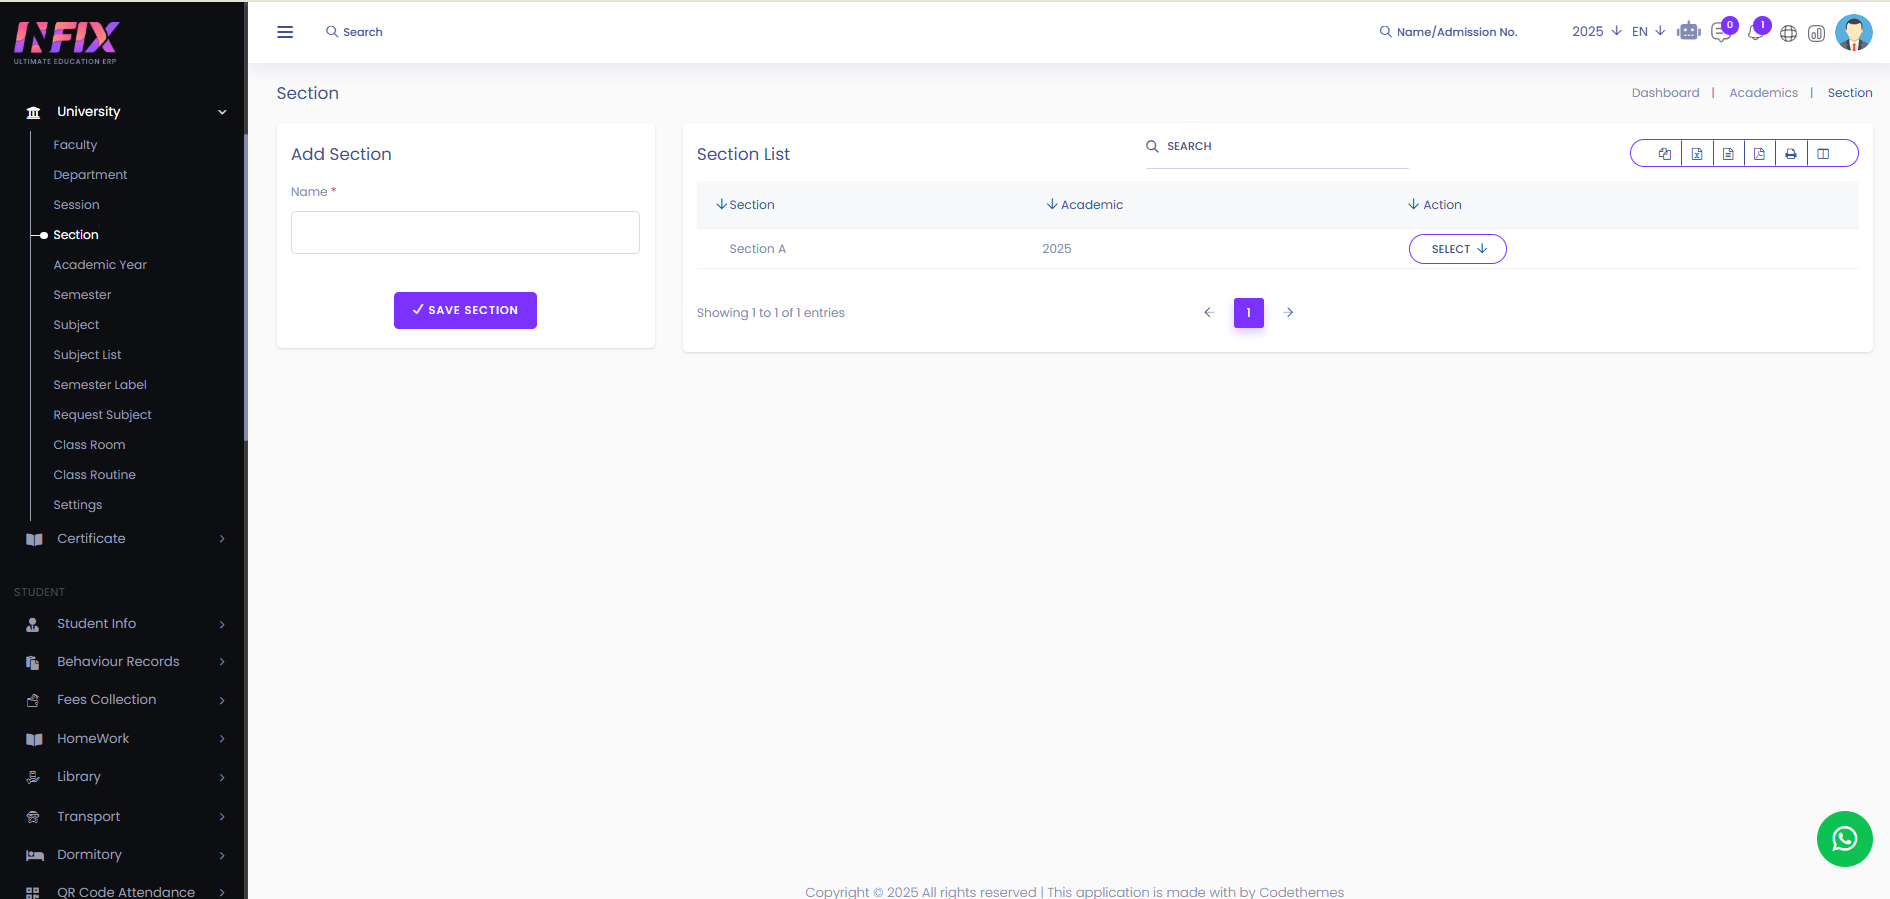Click the SAVE SECTION button
The width and height of the screenshot is (1890, 899).
(465, 310)
